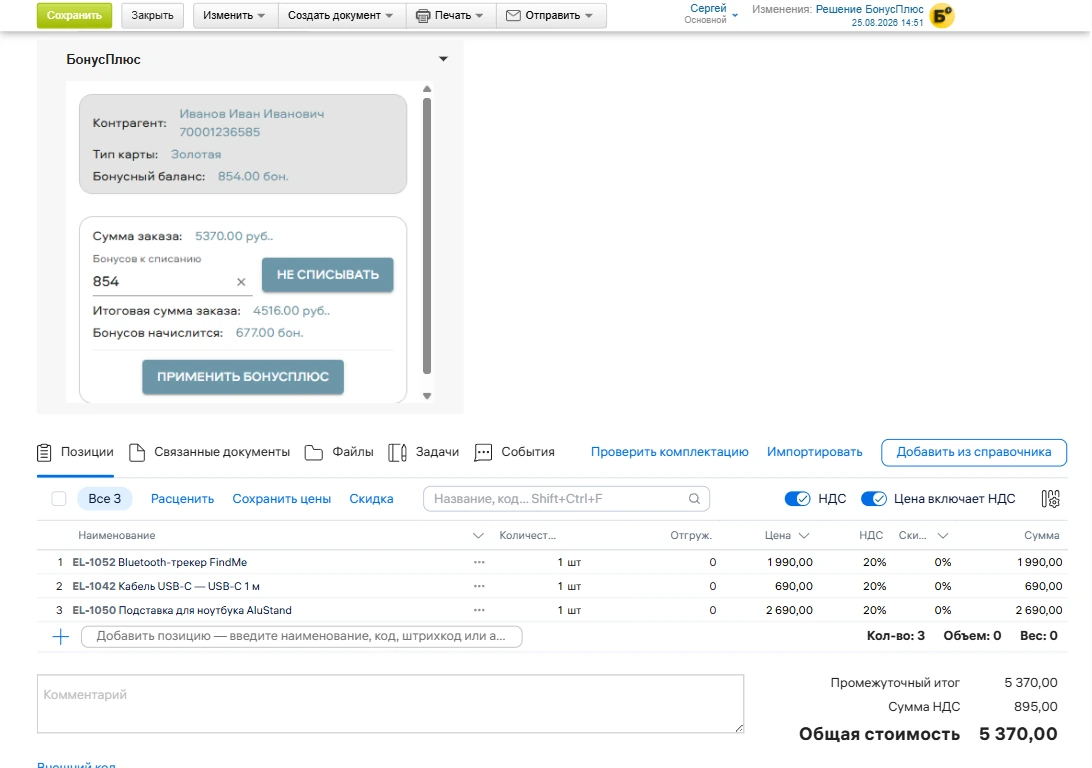1092x768 pixels.
Task: Click Добавить из справочника button
Action: (x=974, y=452)
